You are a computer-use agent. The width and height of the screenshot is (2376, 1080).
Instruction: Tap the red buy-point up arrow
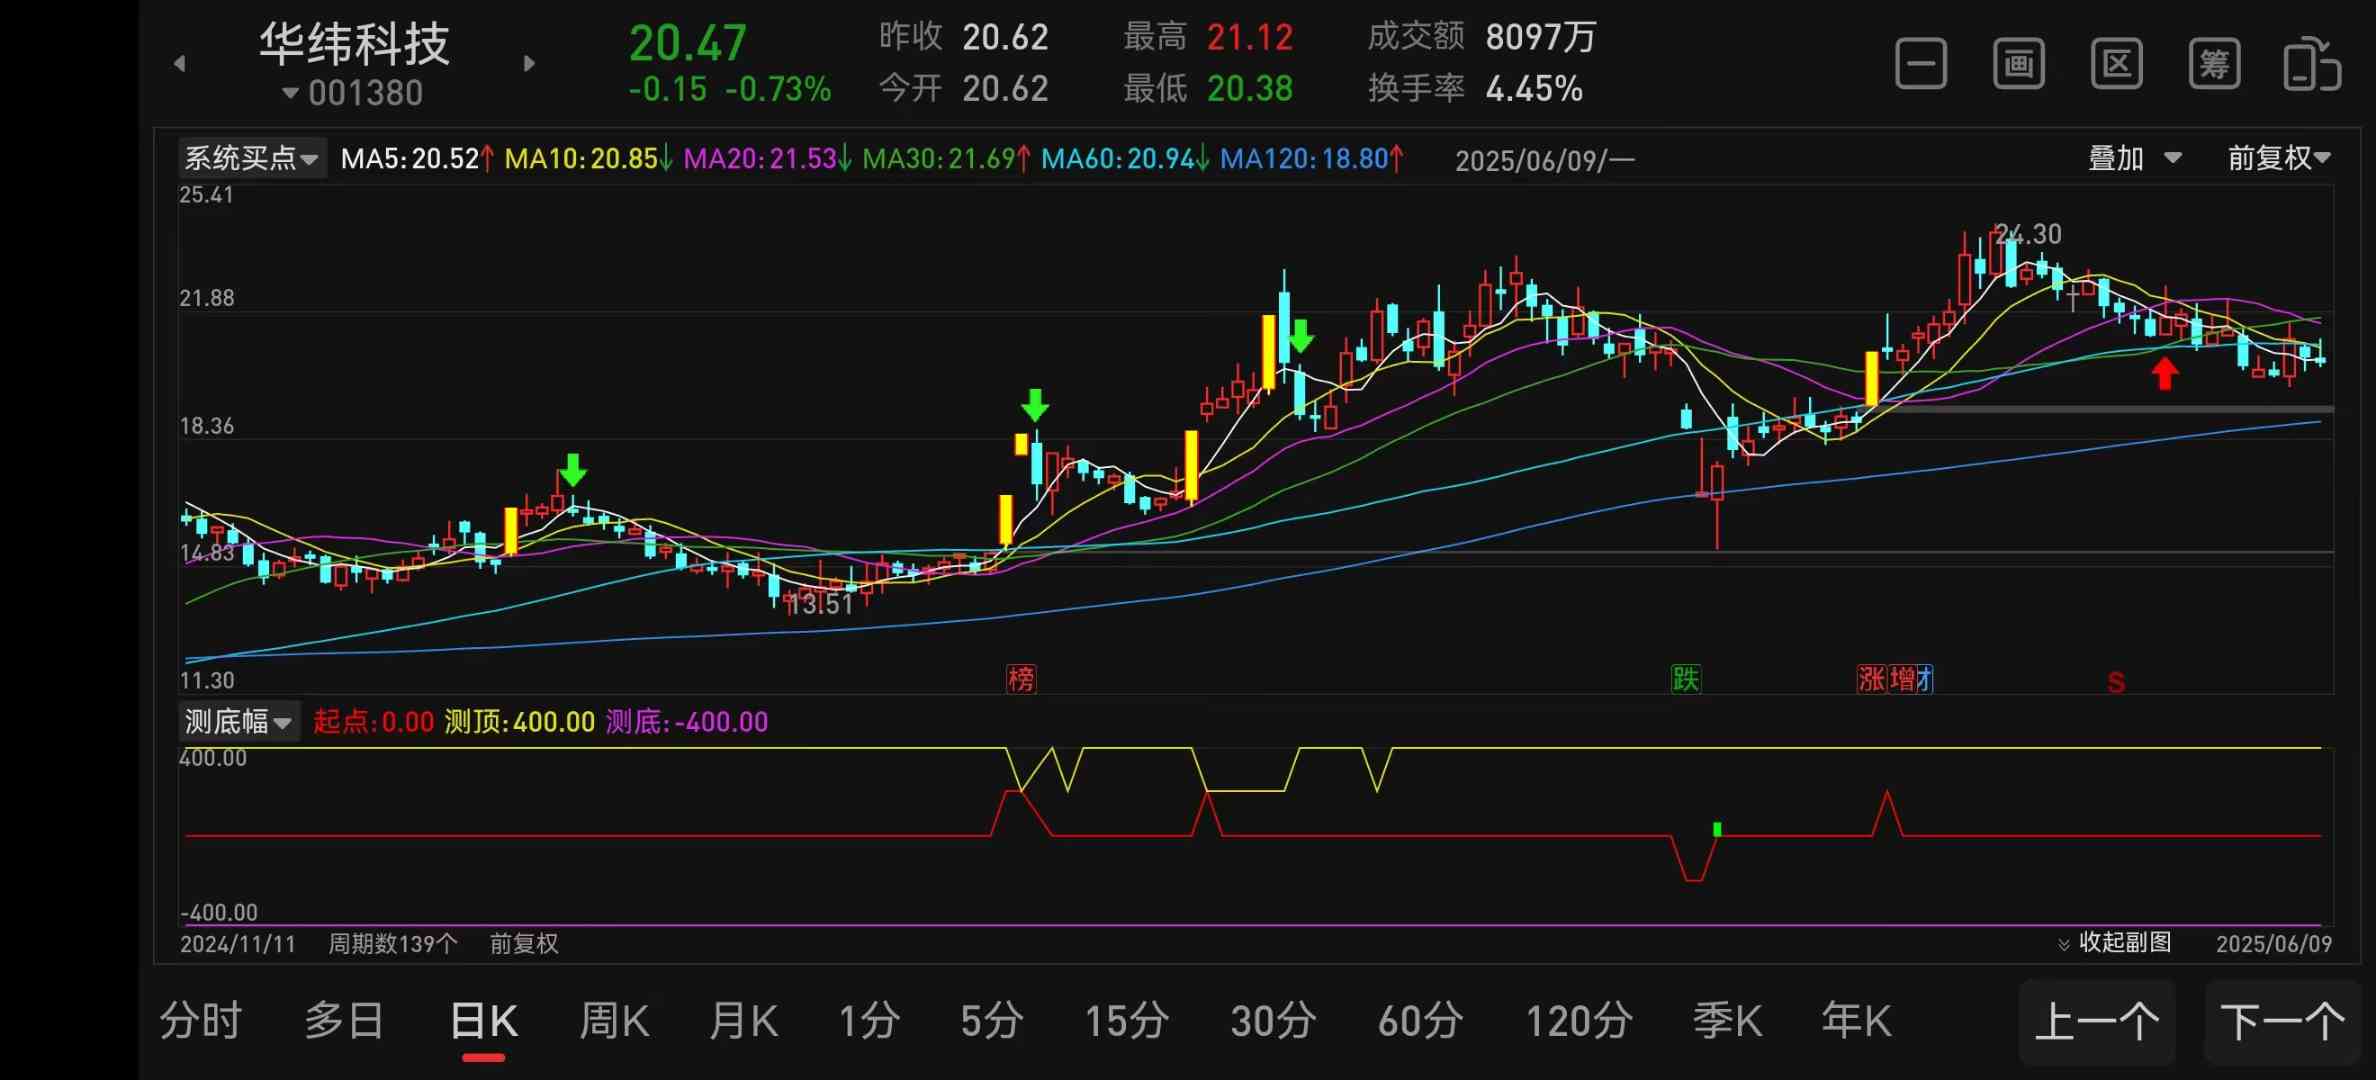coord(2165,374)
